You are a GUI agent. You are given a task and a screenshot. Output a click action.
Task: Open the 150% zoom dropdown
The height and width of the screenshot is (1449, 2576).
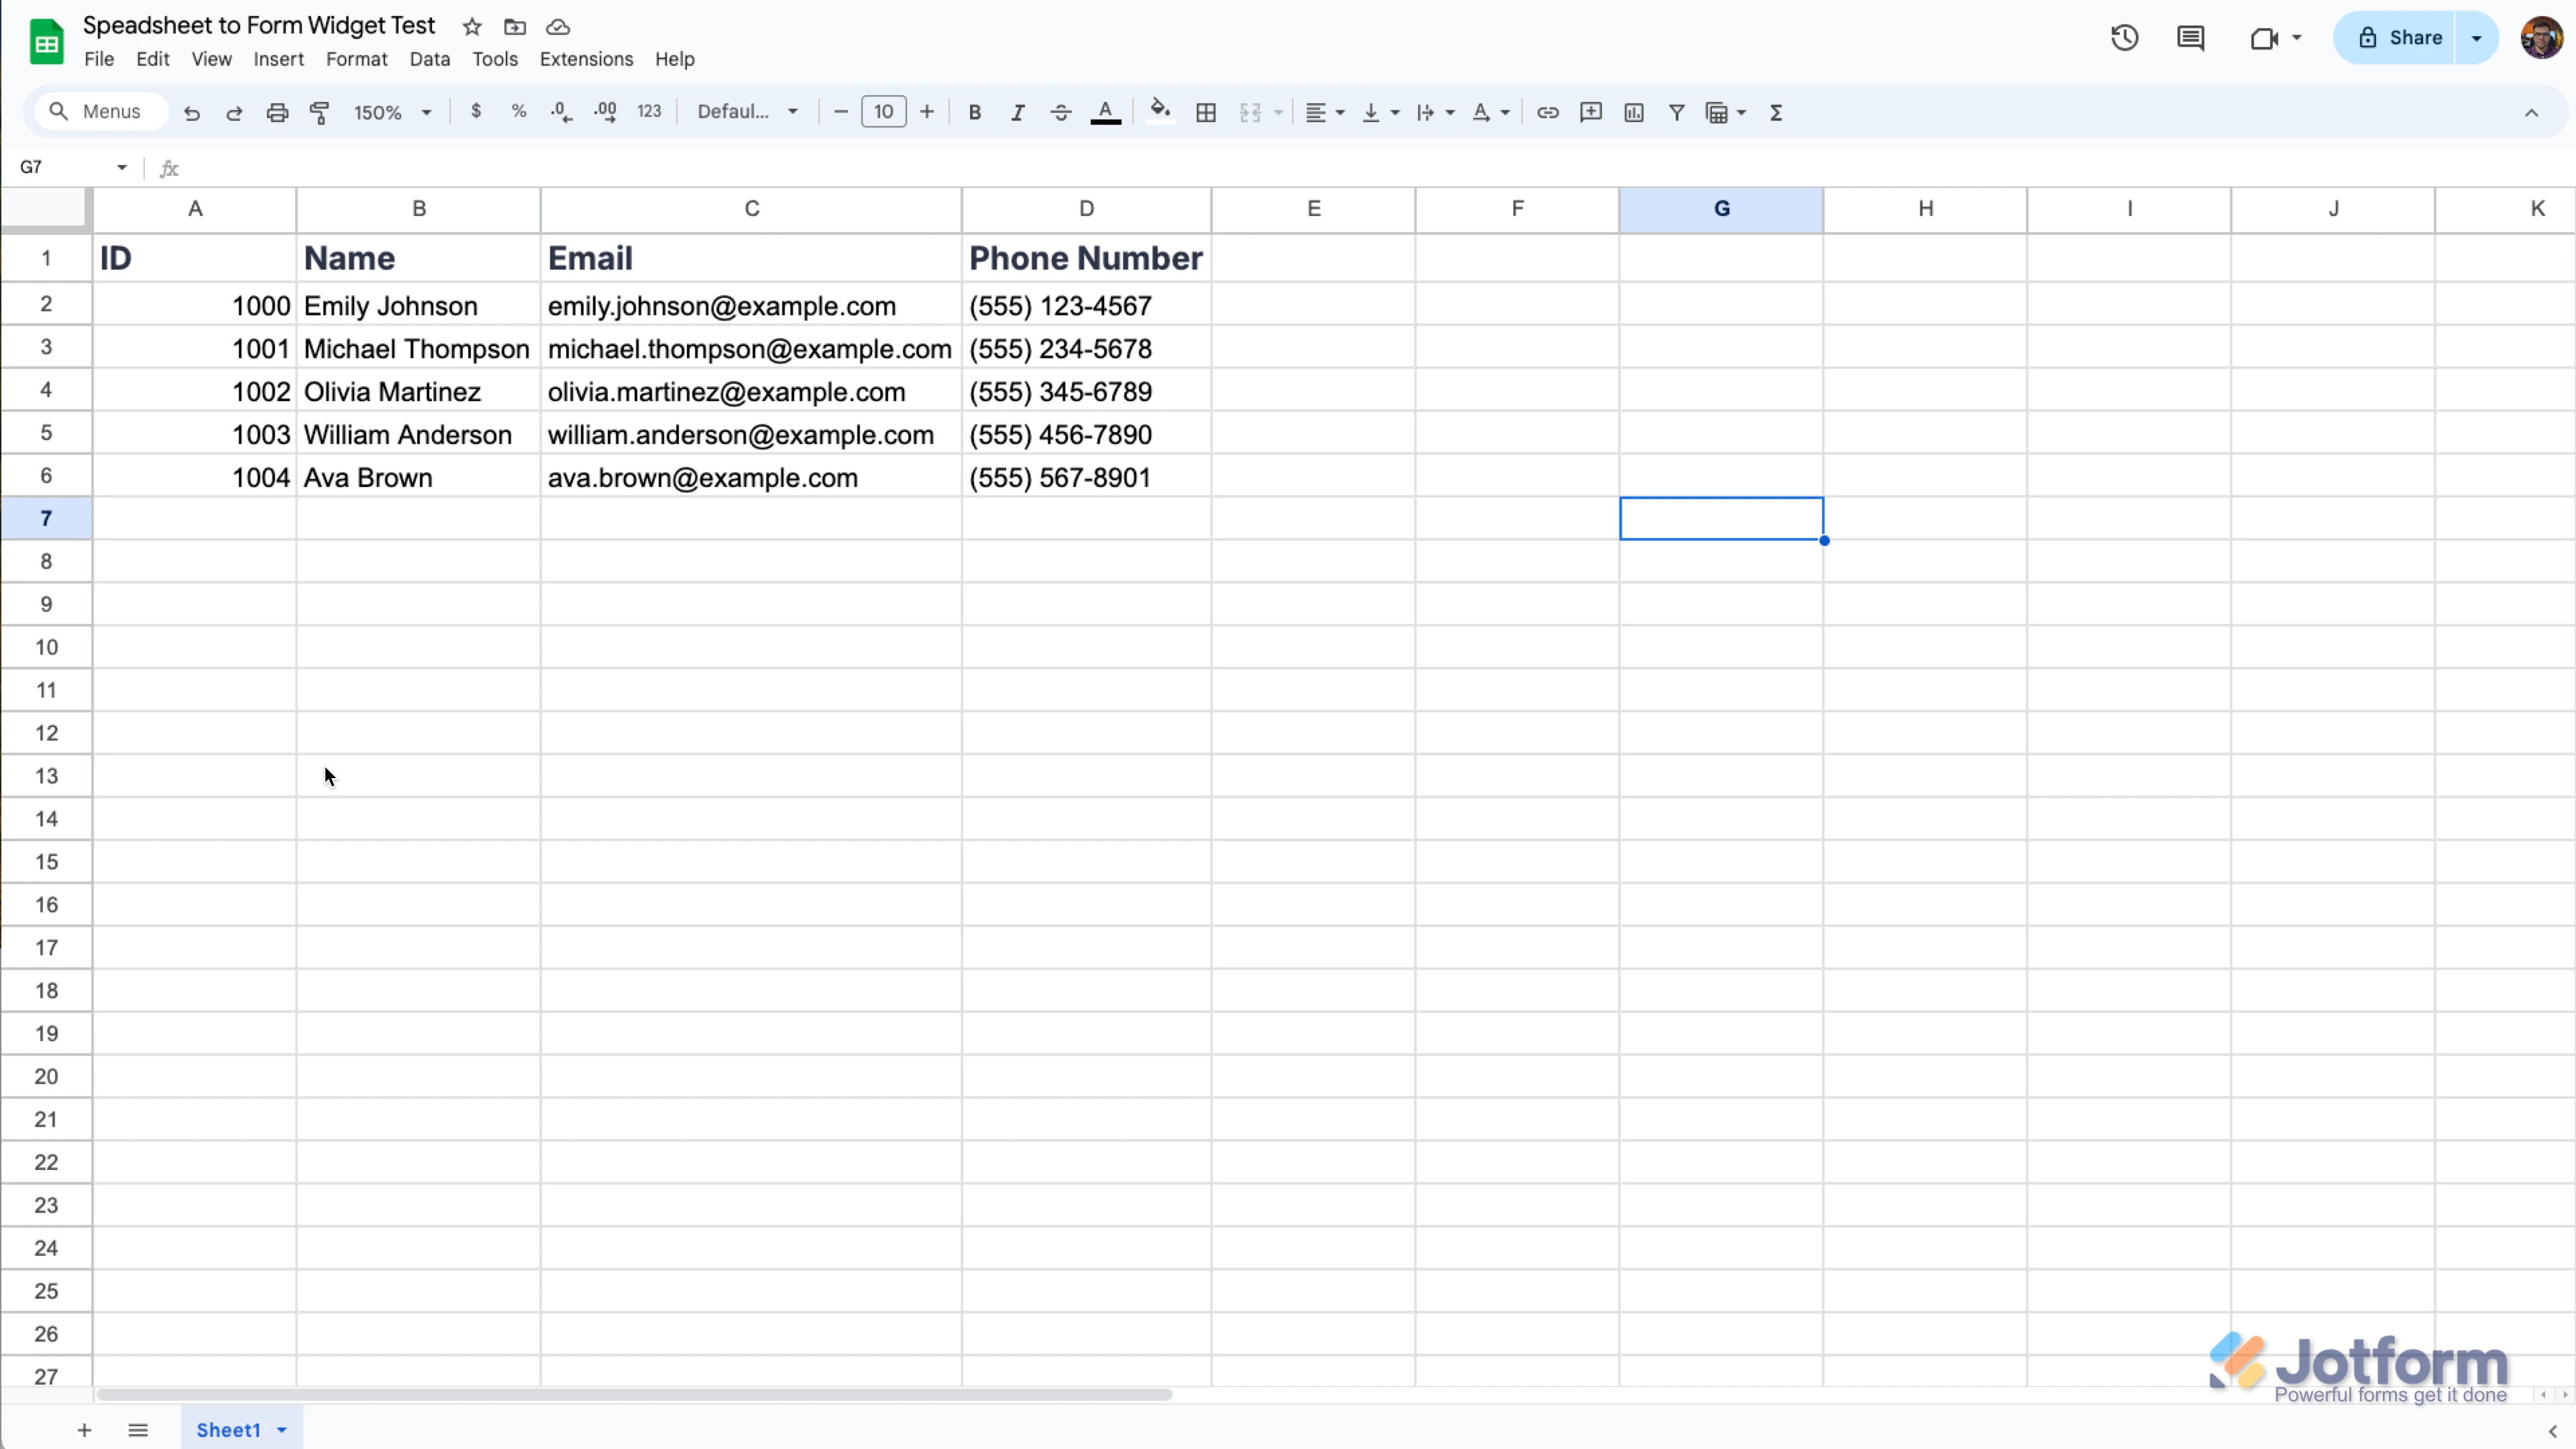392,112
